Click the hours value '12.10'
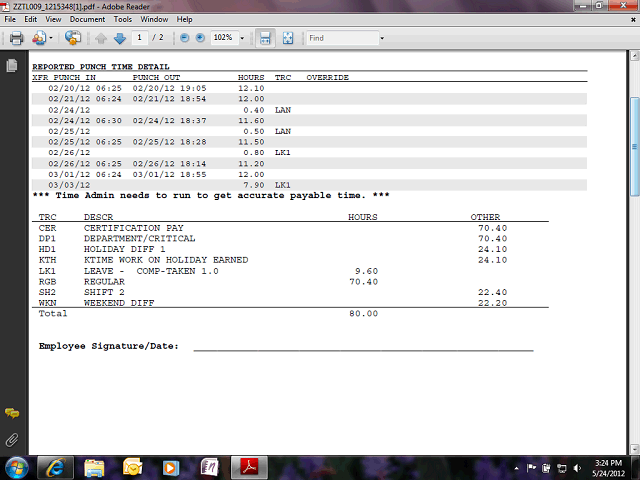The image size is (640, 480). [251, 88]
